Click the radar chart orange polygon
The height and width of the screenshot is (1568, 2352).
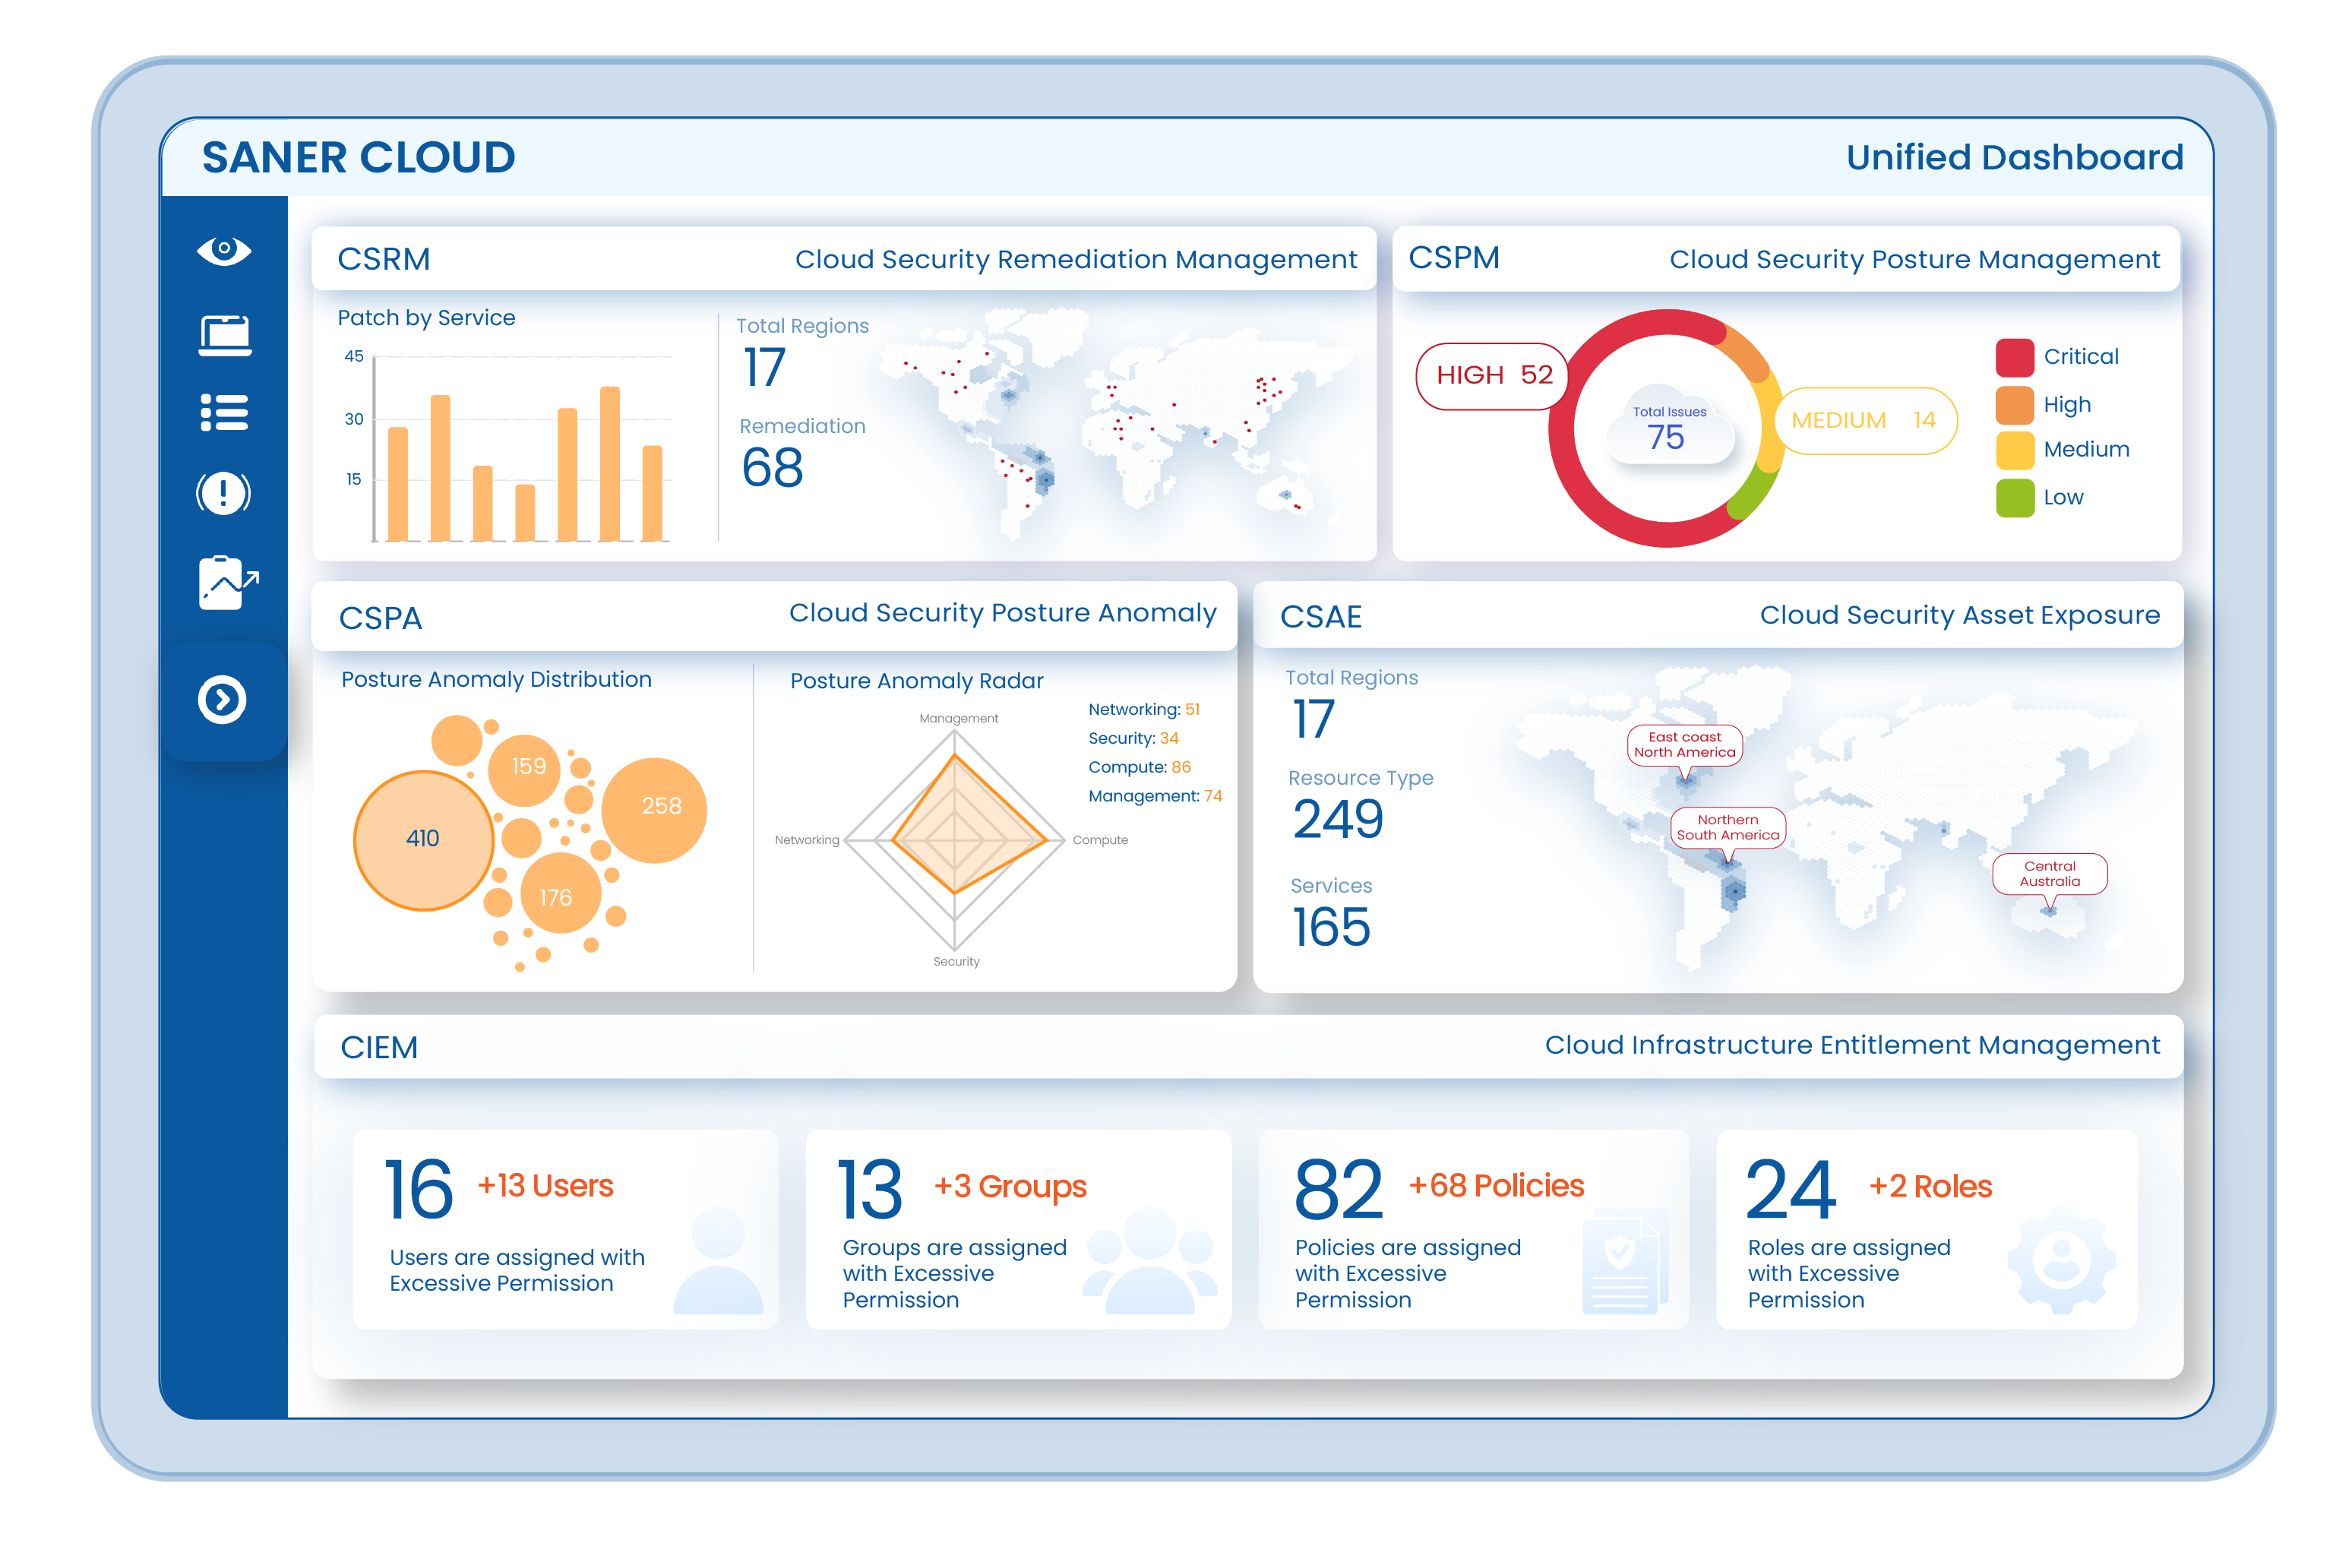click(968, 825)
